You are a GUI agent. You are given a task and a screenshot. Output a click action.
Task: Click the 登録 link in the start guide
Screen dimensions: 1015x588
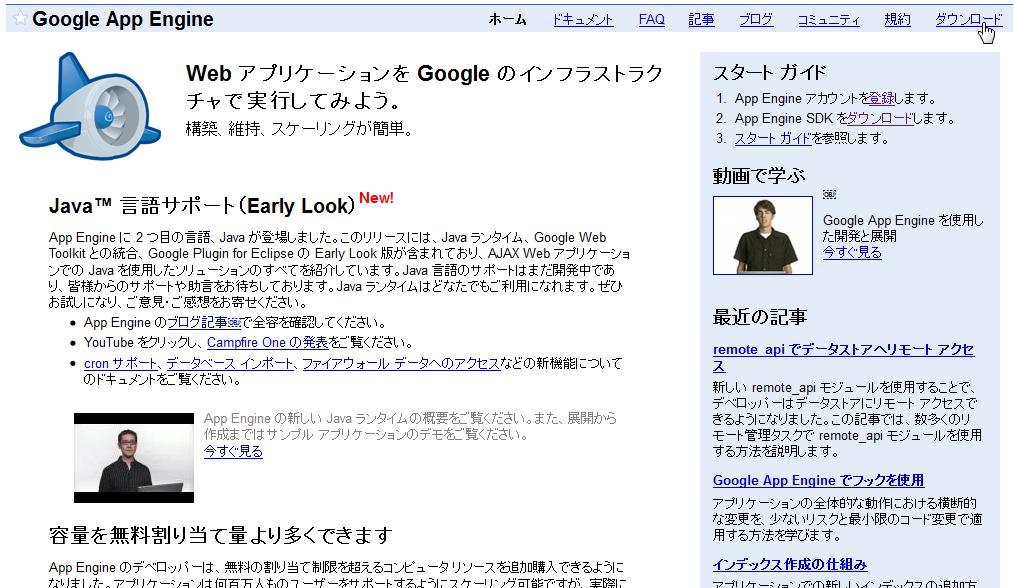(x=882, y=98)
